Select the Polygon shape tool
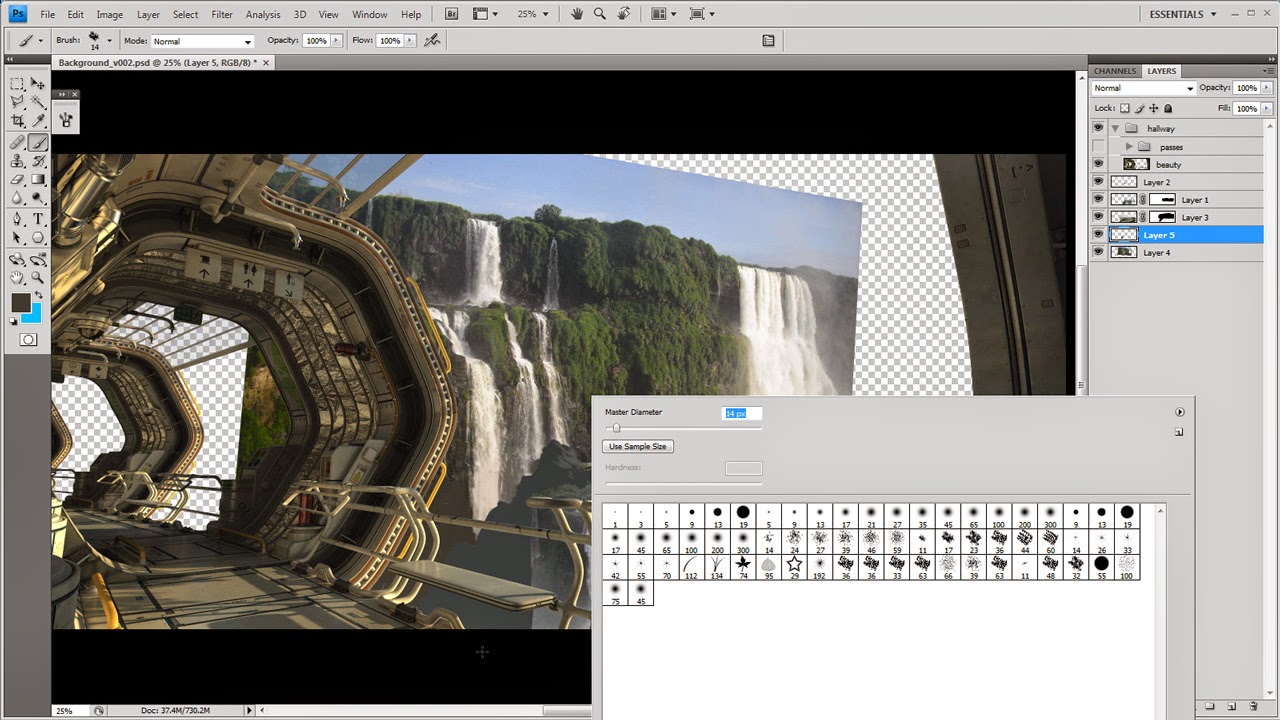Viewport: 1280px width, 720px height. 38,238
